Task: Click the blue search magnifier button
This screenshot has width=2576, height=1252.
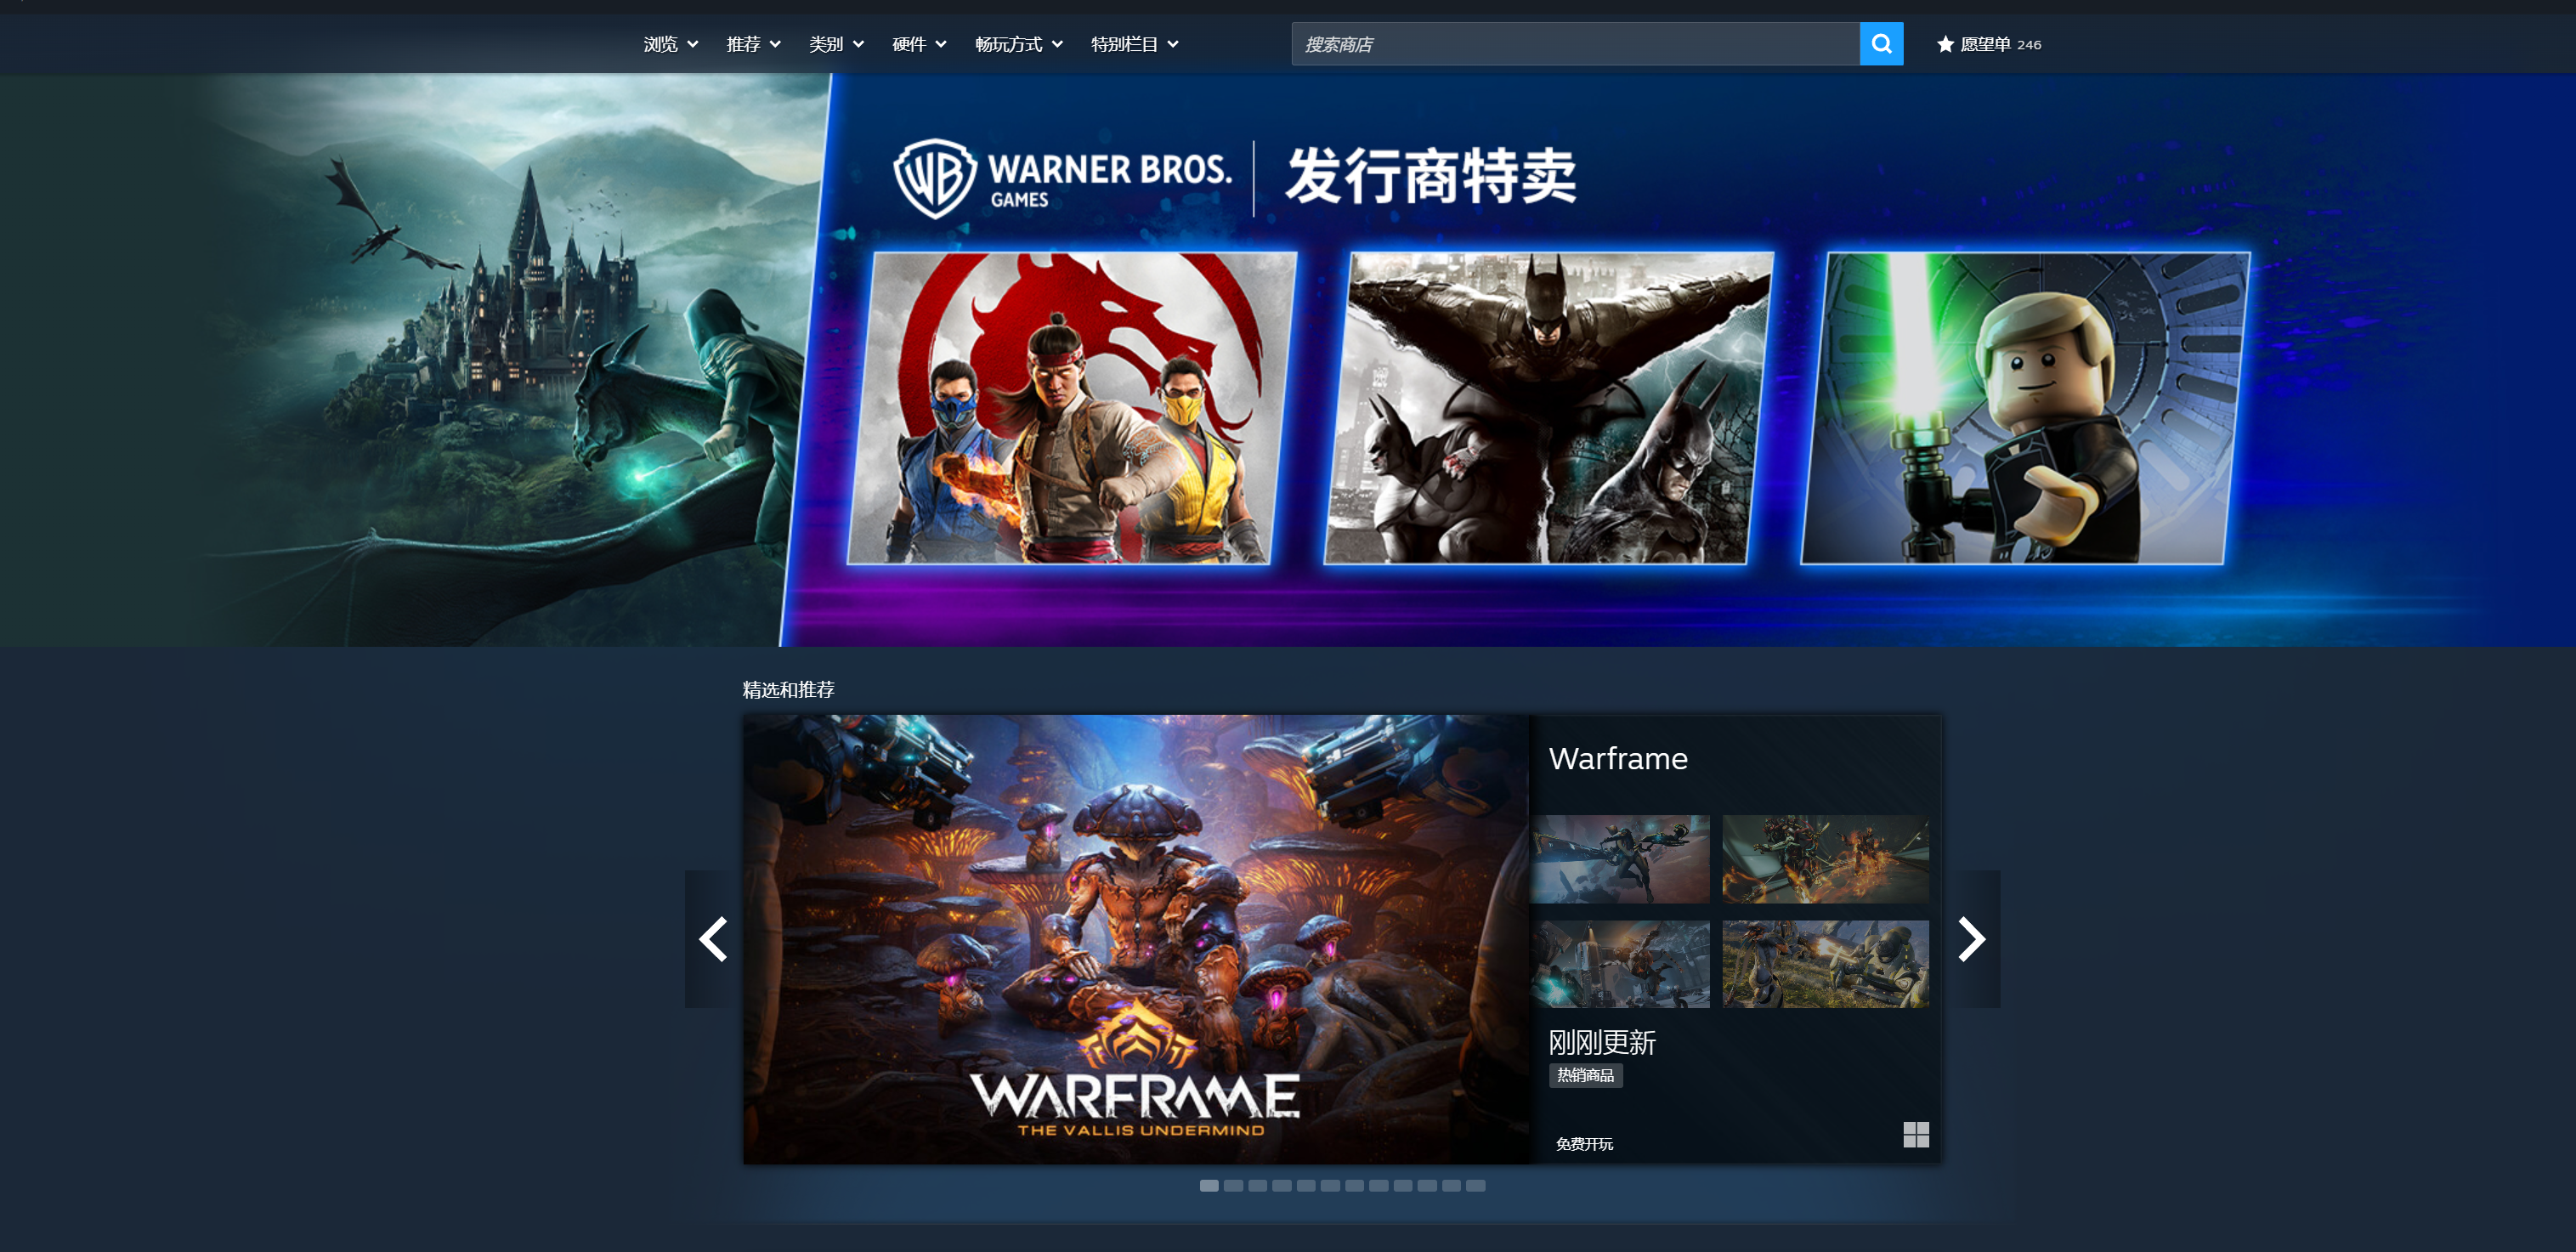Action: point(1880,44)
